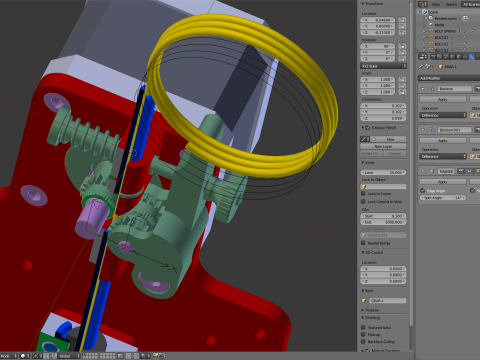Select the Object properties tab icon
The width and height of the screenshot is (480, 360).
click(458, 57)
